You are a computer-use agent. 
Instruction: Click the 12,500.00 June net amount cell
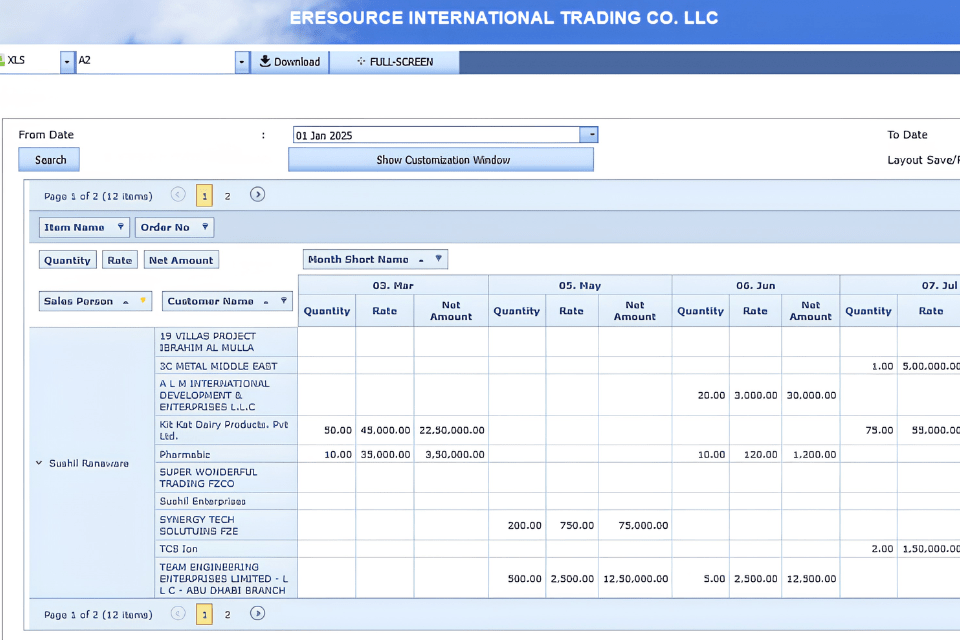click(x=811, y=578)
